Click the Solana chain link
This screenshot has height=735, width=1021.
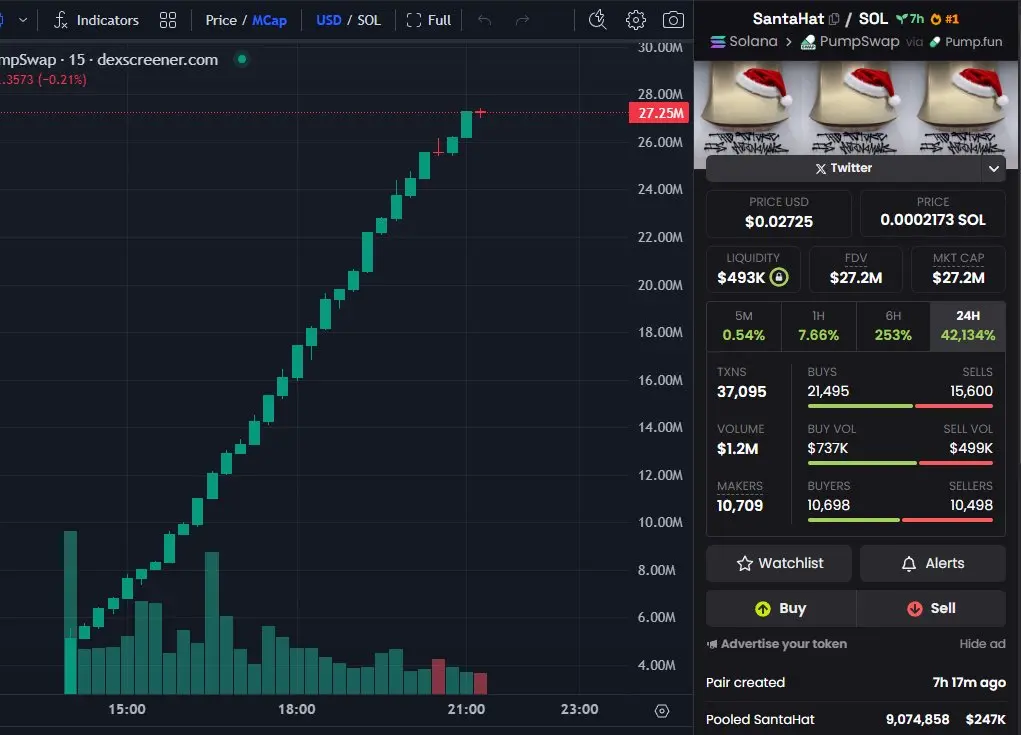pos(744,42)
